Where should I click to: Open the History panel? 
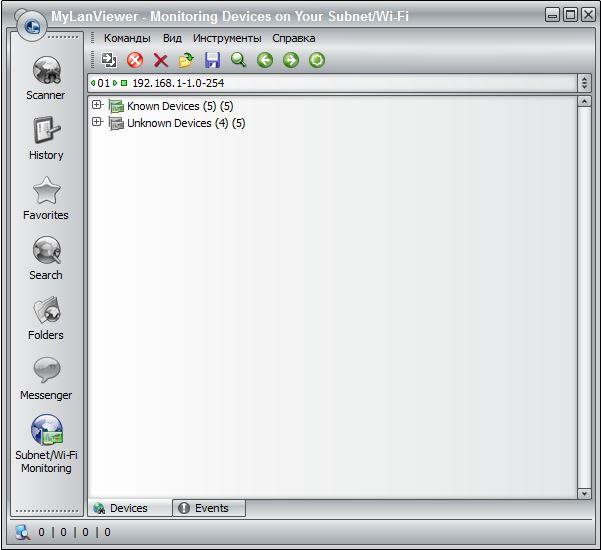pyautogui.click(x=46, y=138)
